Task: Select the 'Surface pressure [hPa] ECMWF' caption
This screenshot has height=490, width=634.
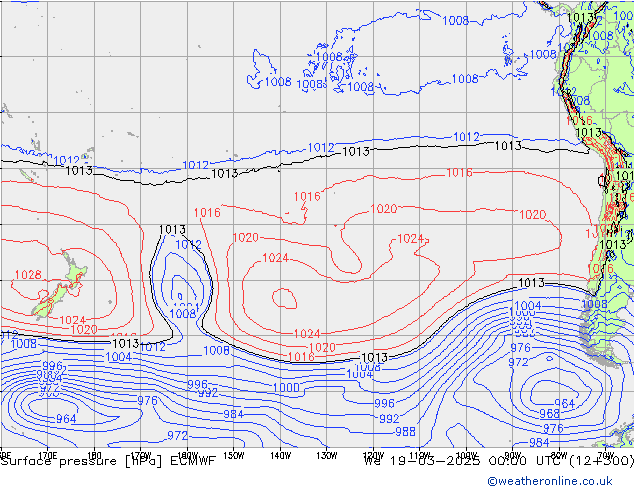Action: (x=108, y=461)
